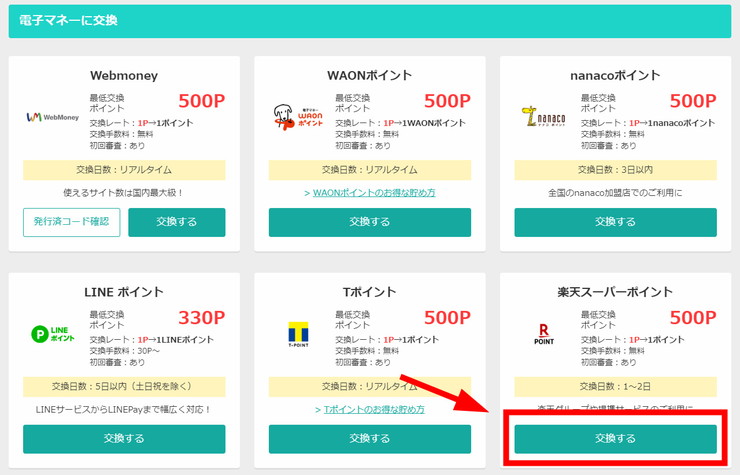Click the 楽天スーパーポイント card title
Image resolution: width=740 pixels, height=475 pixels.
[615, 292]
